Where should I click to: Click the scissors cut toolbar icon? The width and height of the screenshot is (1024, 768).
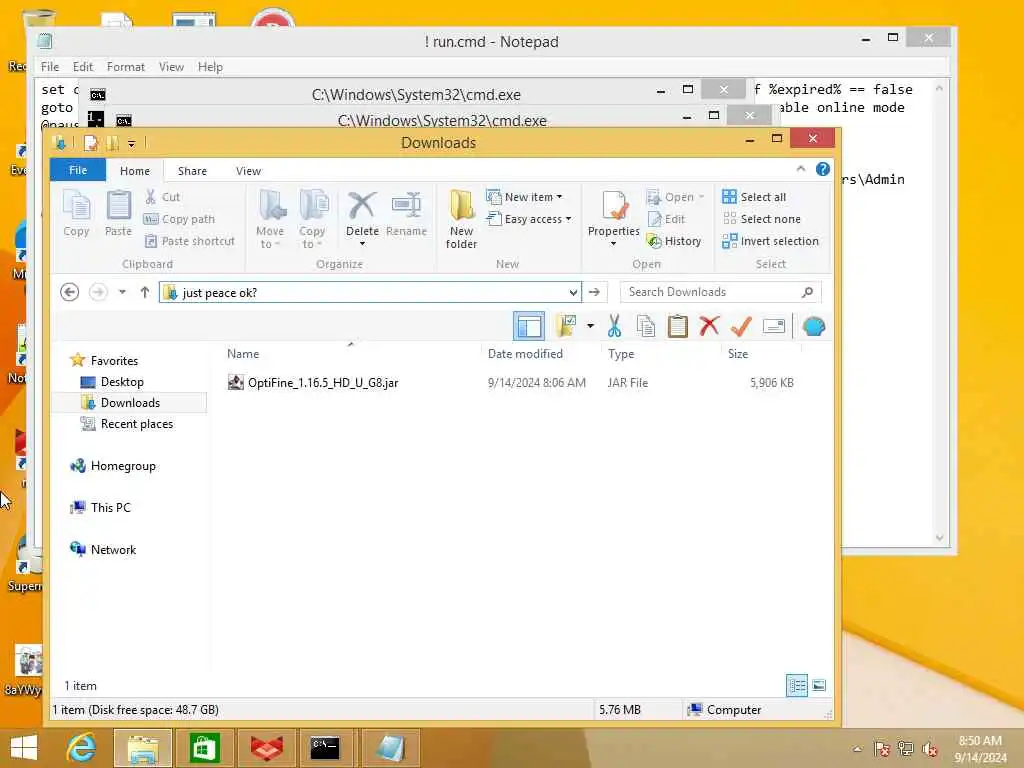[x=614, y=326]
